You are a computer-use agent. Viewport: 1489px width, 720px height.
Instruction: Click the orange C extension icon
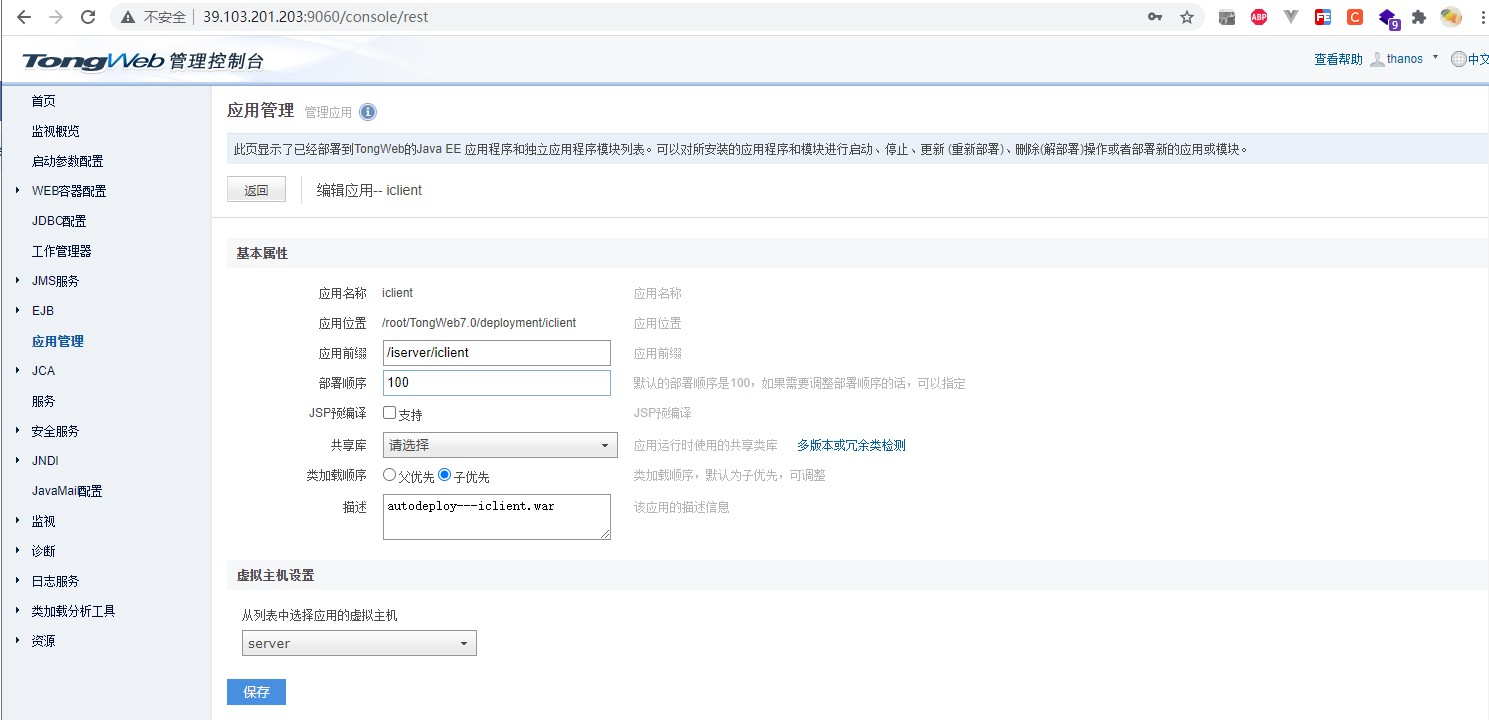tap(1355, 17)
